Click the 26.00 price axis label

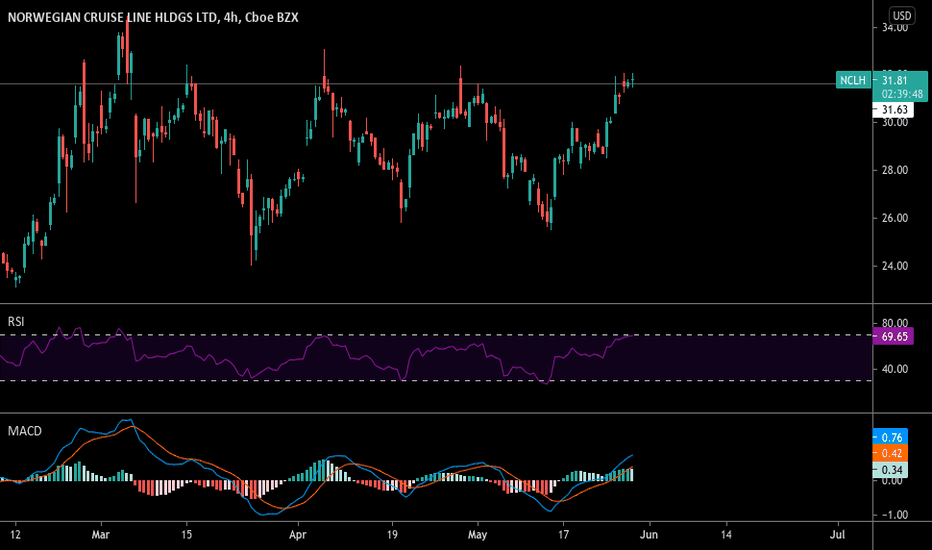pos(895,218)
